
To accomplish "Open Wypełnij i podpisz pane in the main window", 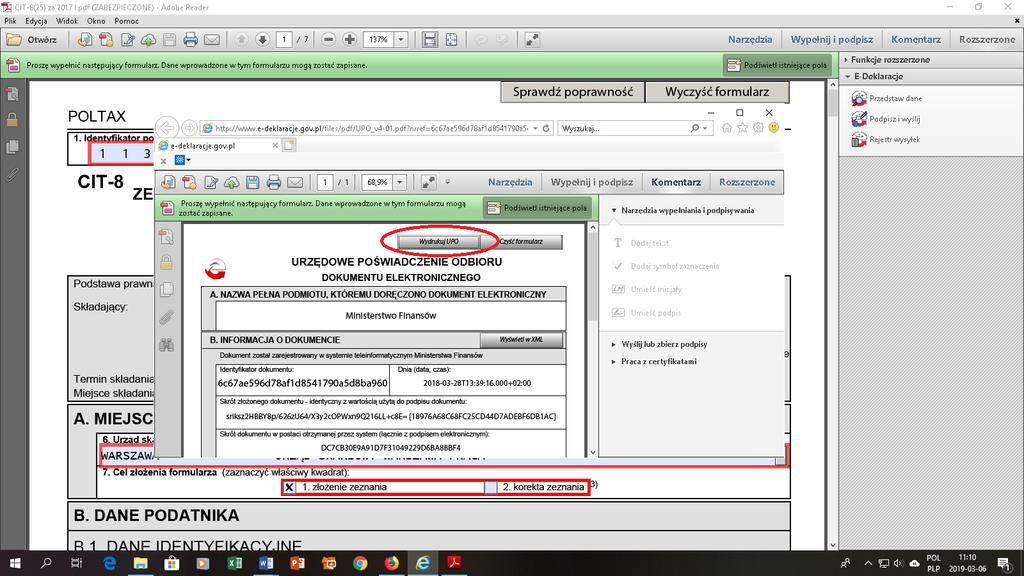I will (831, 40).
